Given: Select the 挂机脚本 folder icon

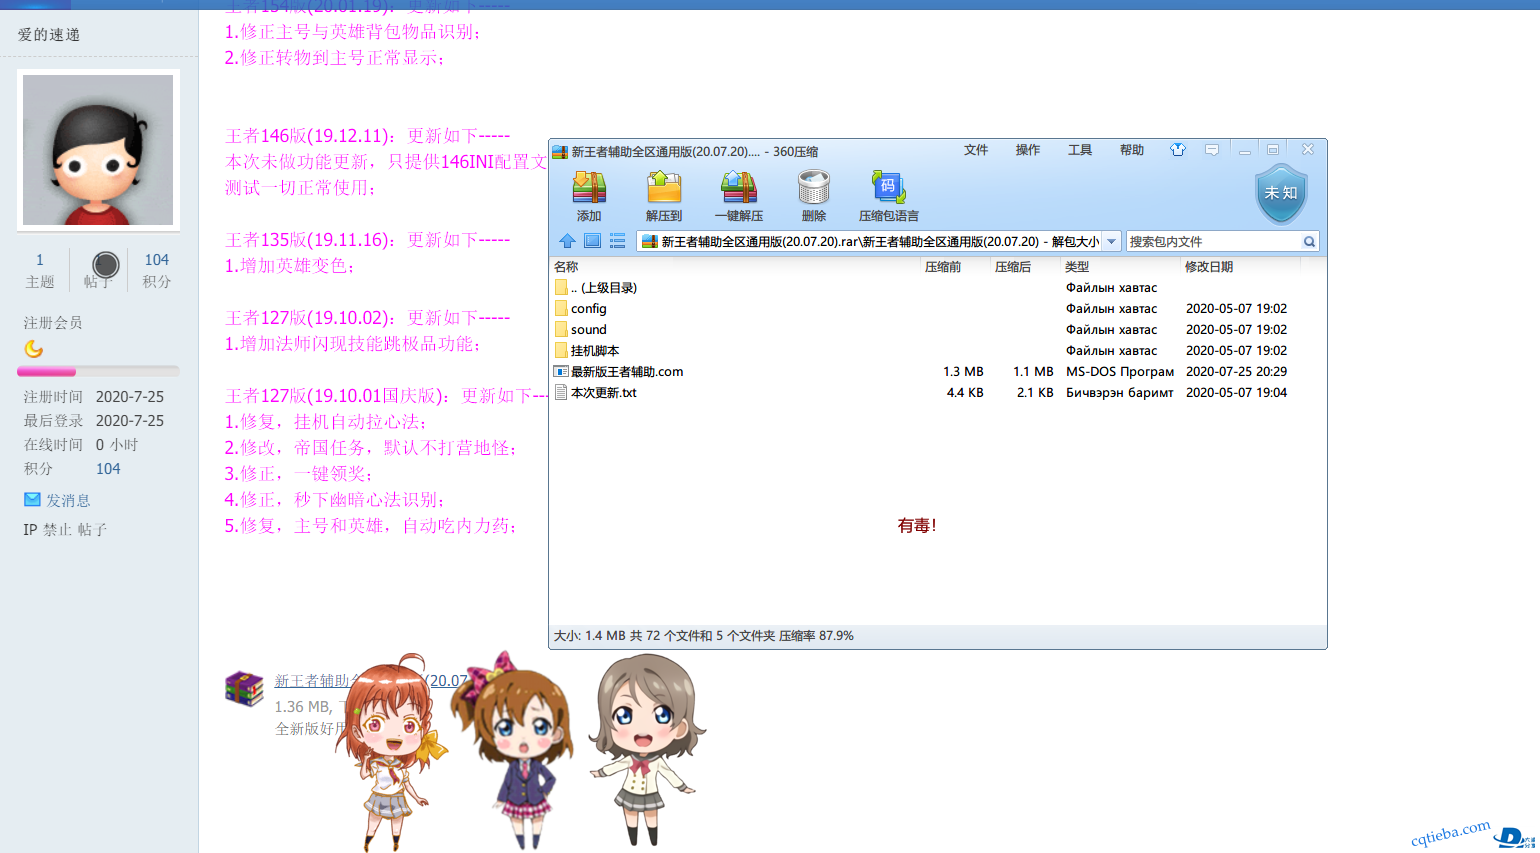Looking at the screenshot, I should tap(561, 350).
